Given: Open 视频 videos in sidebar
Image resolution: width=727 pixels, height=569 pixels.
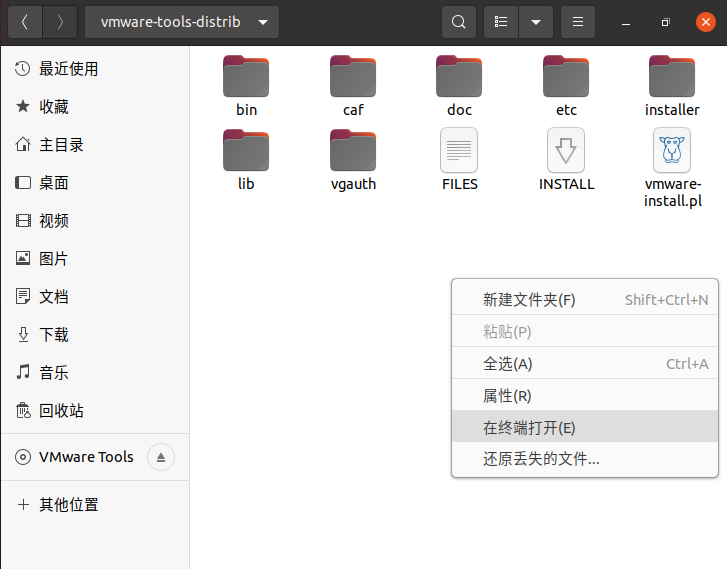Looking at the screenshot, I should tap(95, 221).
